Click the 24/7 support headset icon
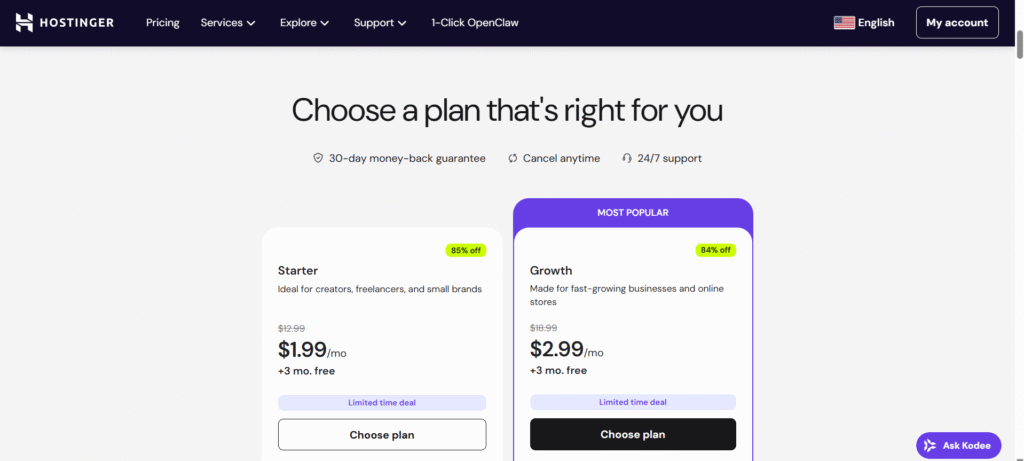The image size is (1024, 461). (627, 158)
